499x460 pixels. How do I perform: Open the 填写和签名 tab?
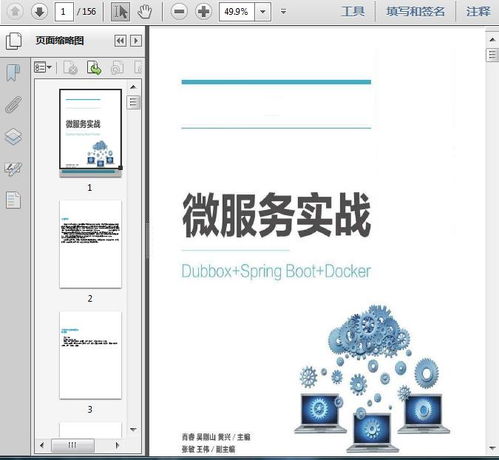point(415,12)
